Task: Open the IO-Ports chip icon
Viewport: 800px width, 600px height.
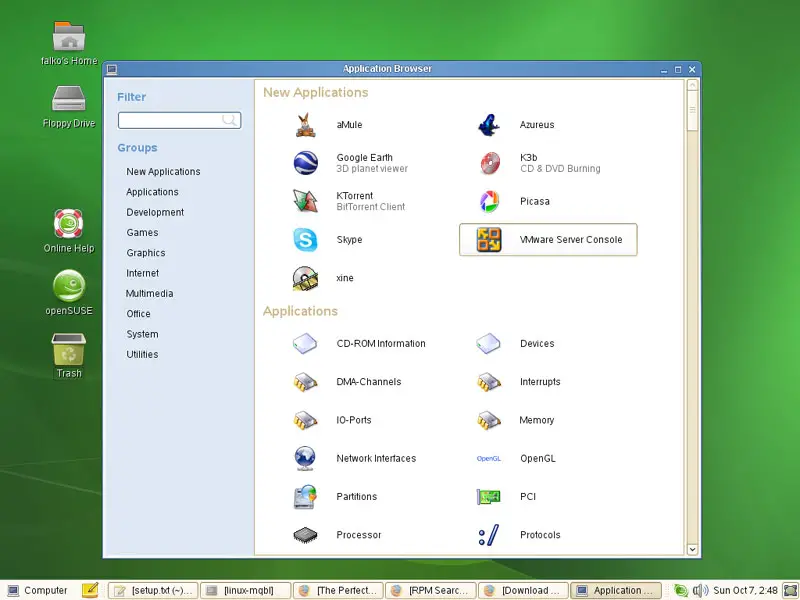Action: 305,420
